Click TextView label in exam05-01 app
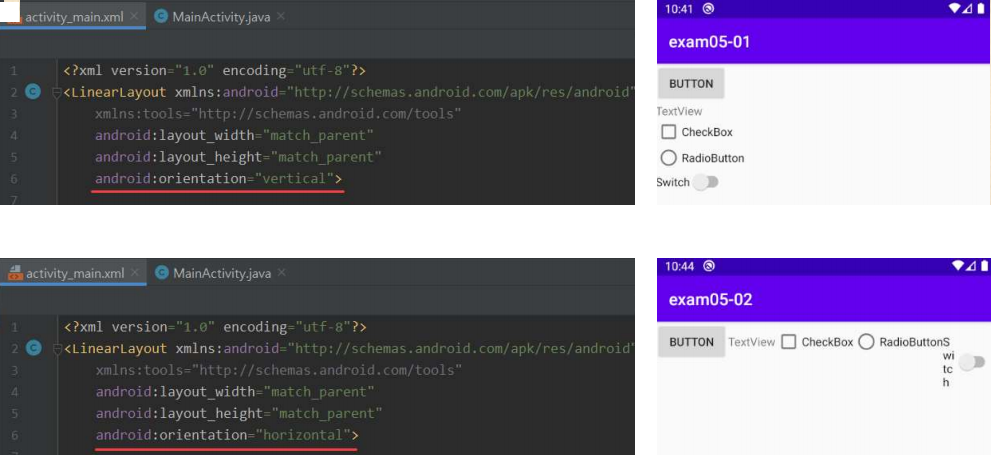Image resolution: width=991 pixels, height=455 pixels. [679, 111]
